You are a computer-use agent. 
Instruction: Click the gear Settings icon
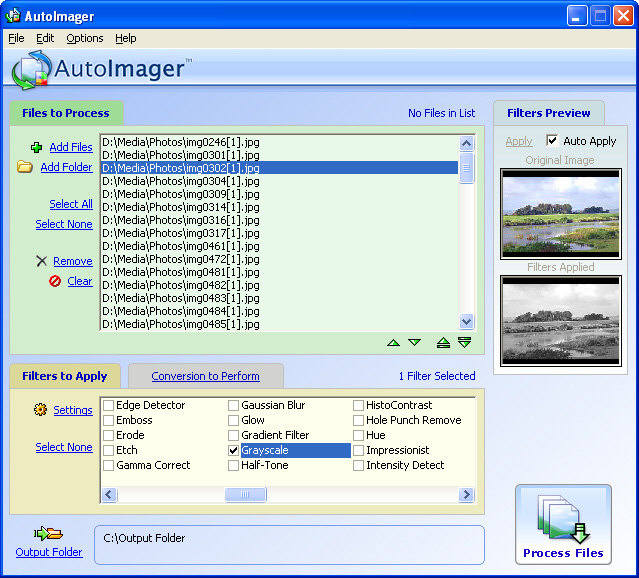(x=40, y=410)
